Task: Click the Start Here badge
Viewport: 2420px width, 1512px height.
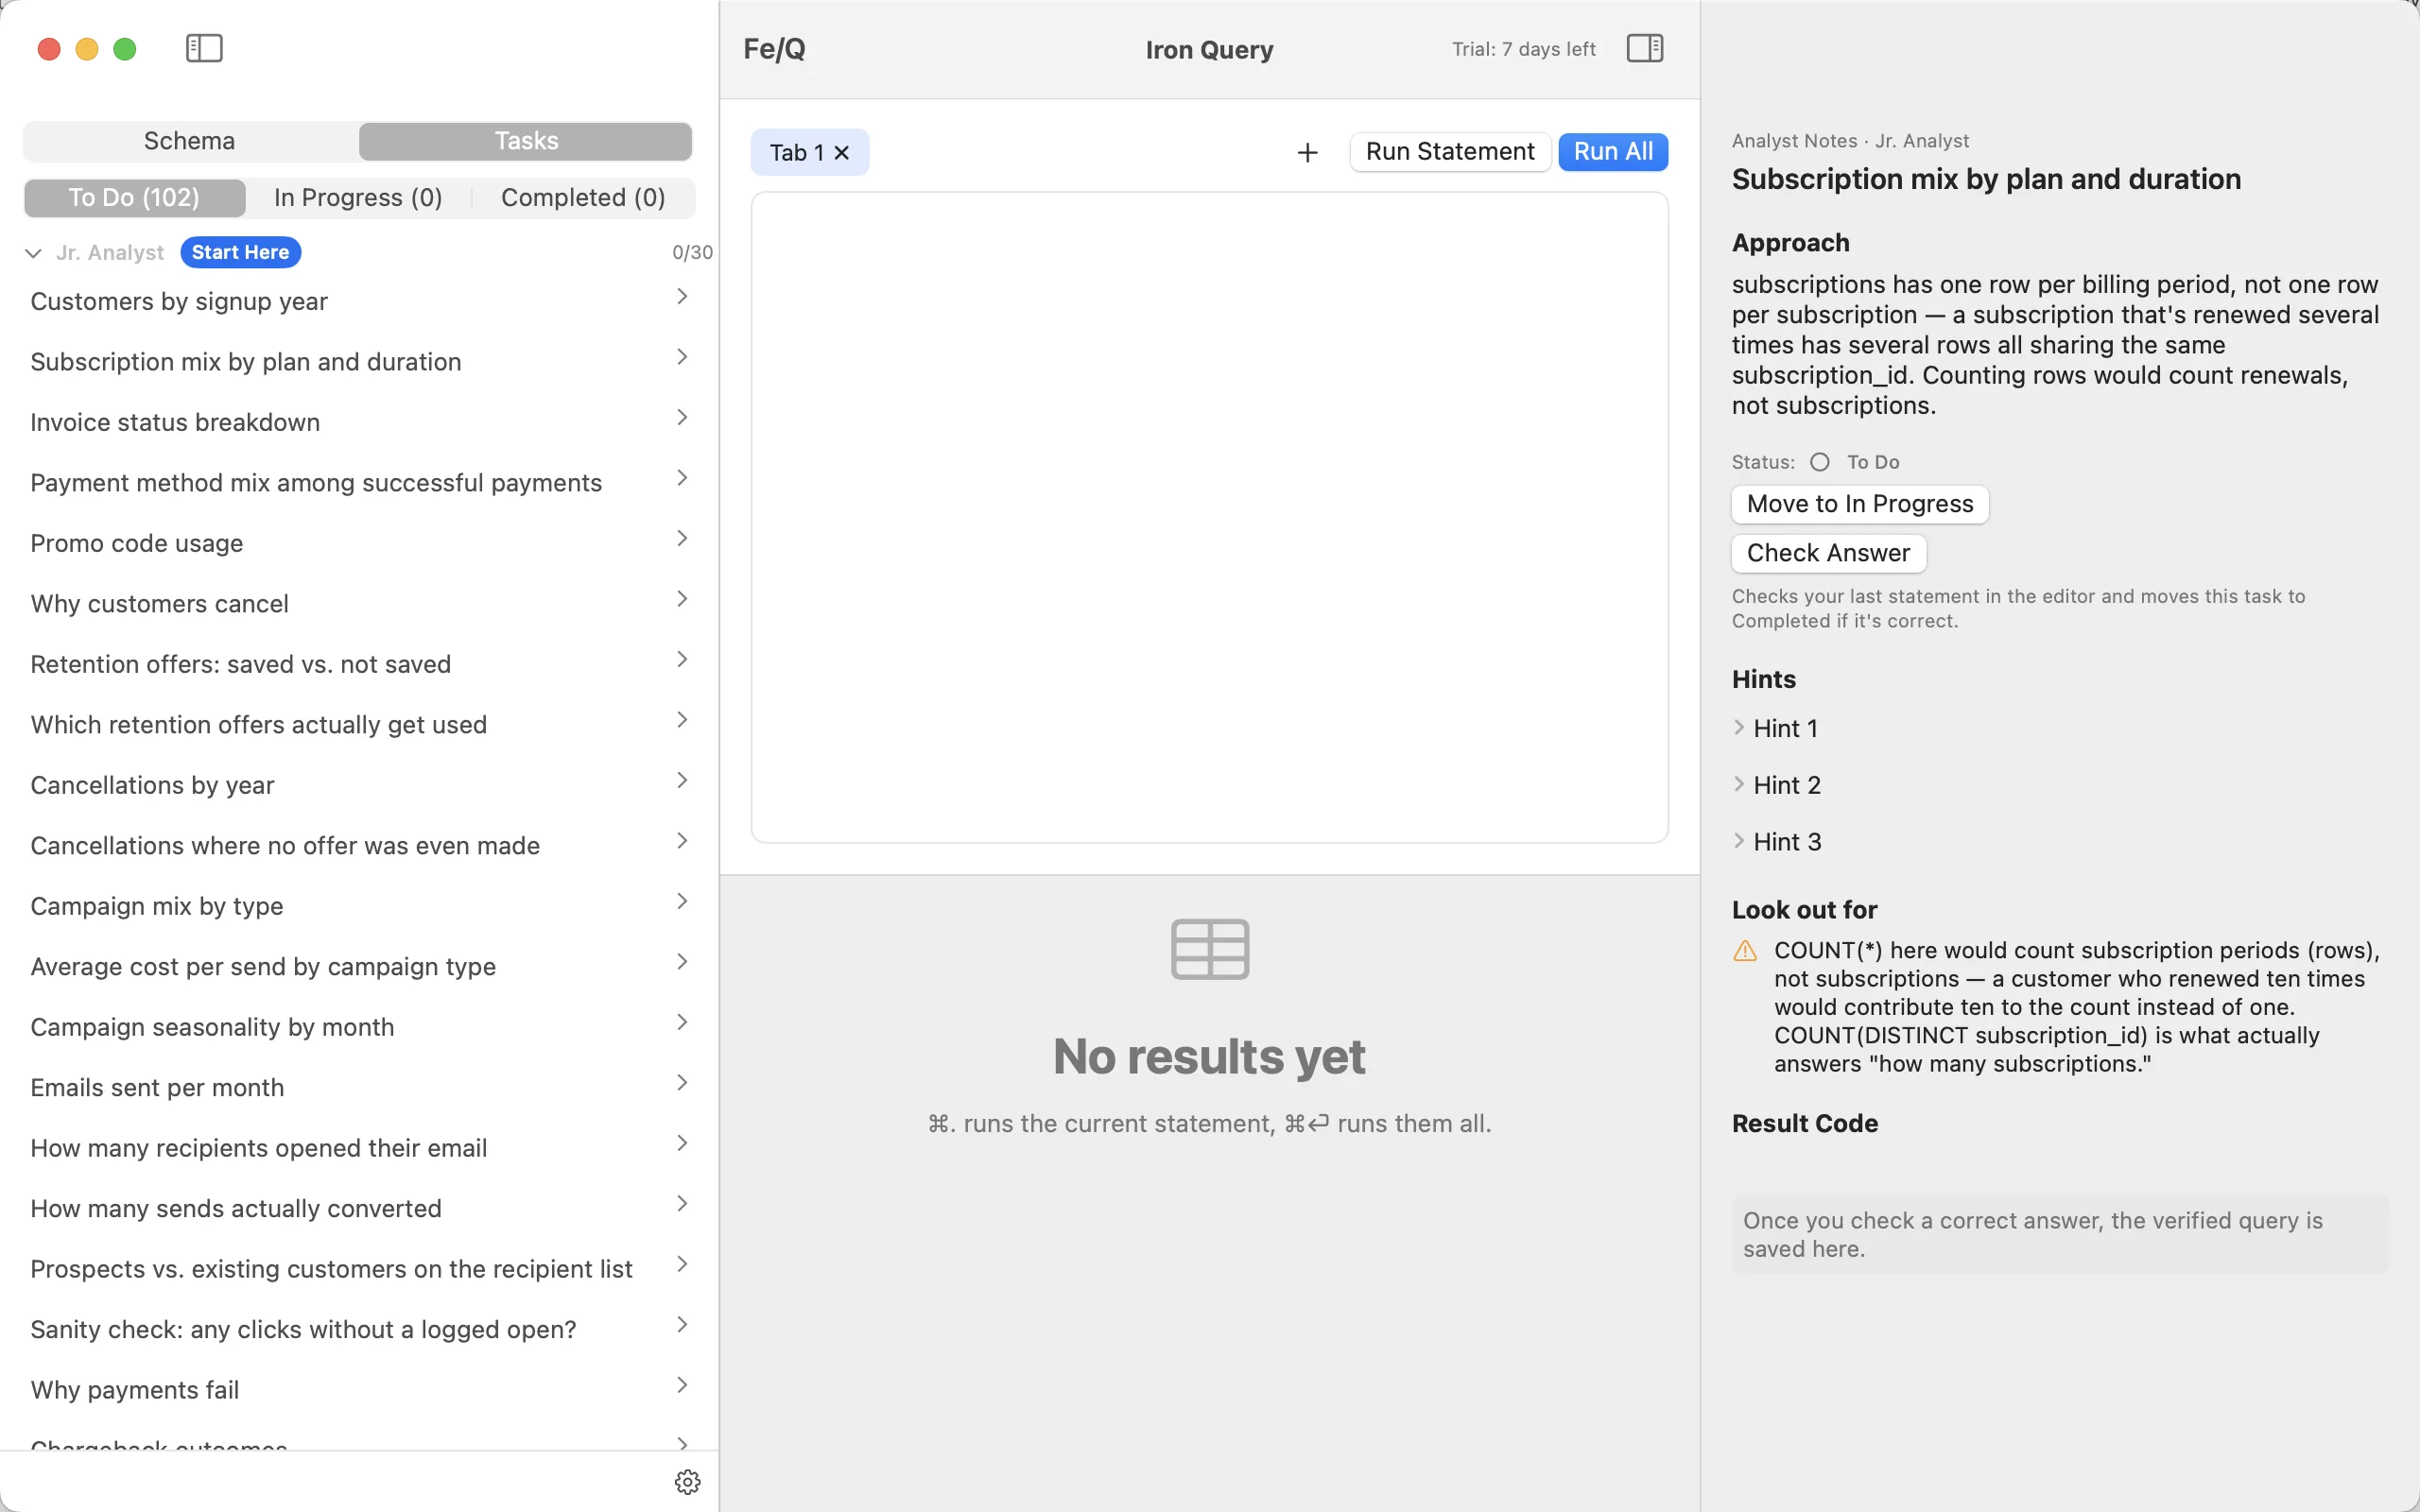Action: [x=240, y=252]
